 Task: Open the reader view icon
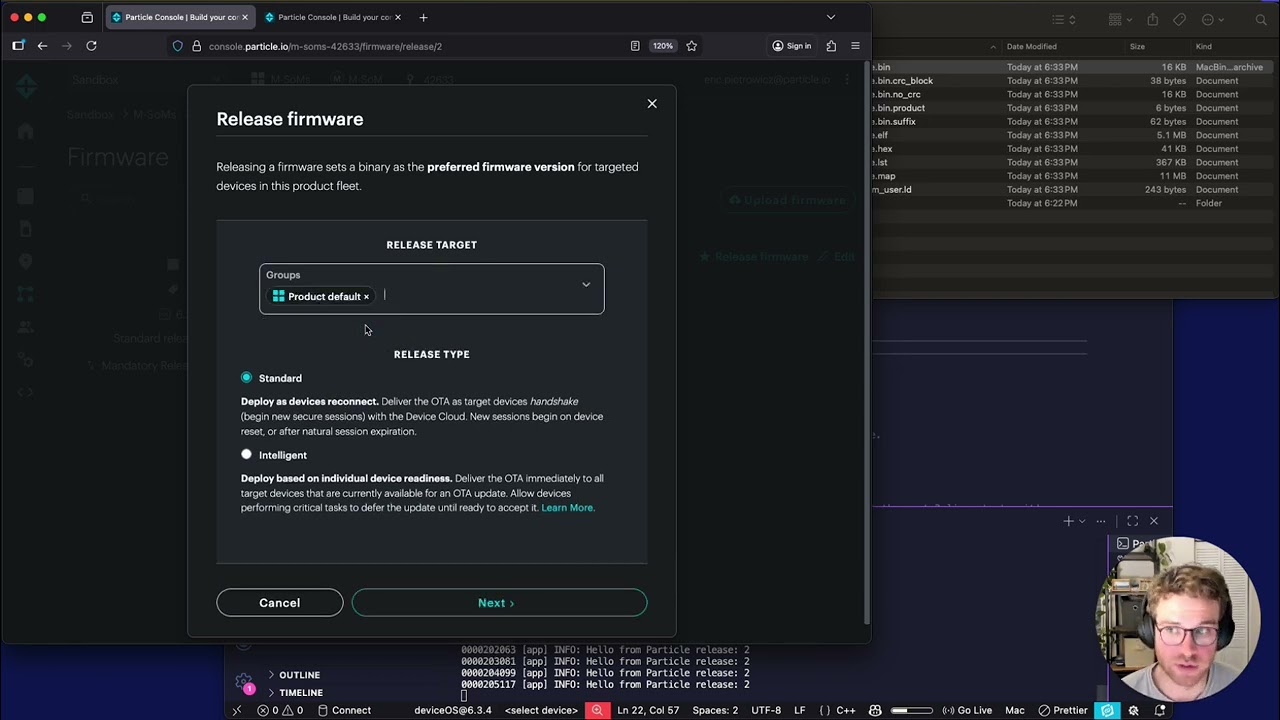point(635,46)
